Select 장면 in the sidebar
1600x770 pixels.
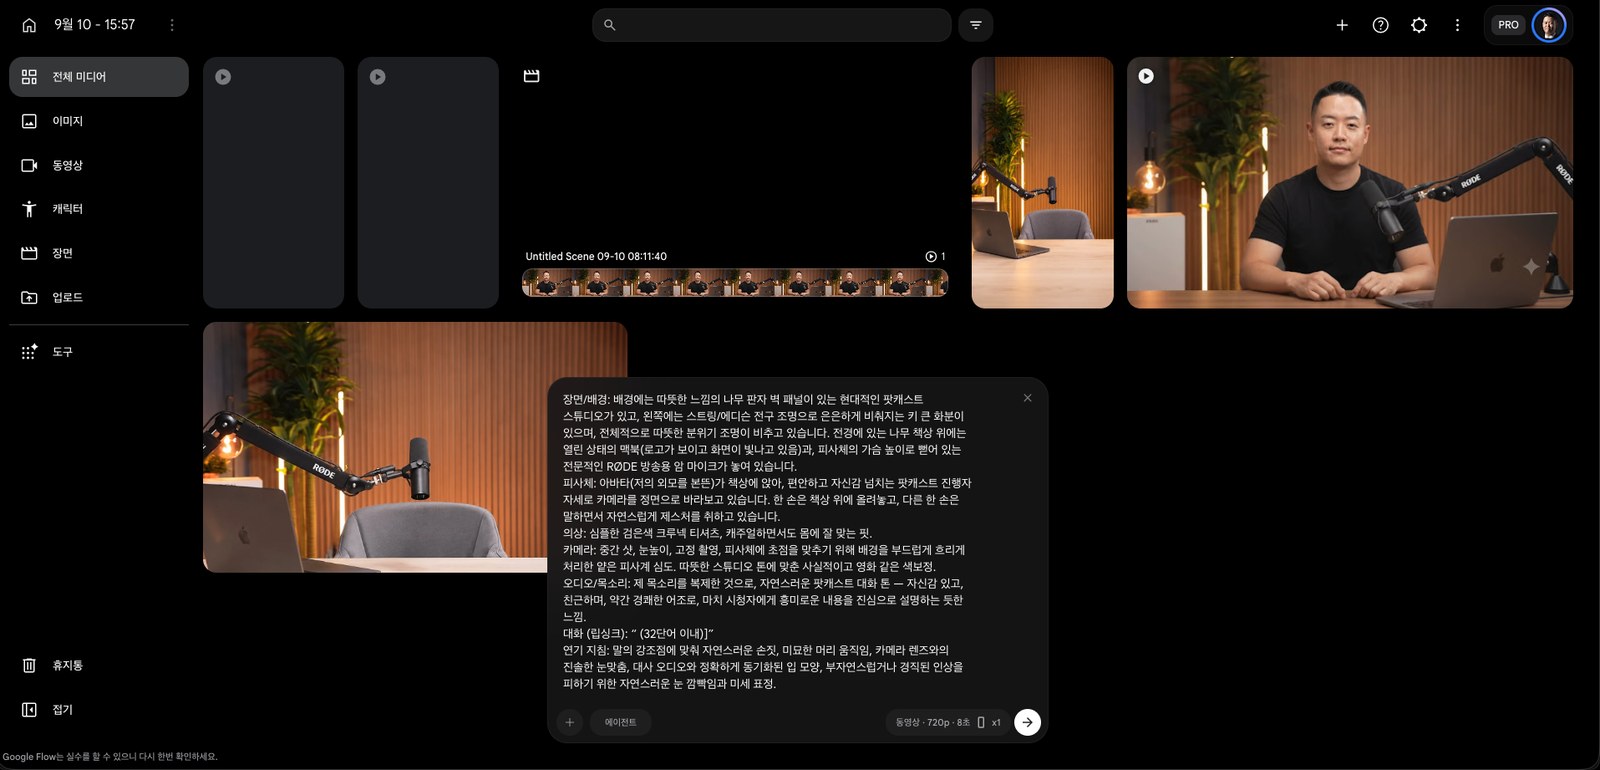tap(99, 253)
